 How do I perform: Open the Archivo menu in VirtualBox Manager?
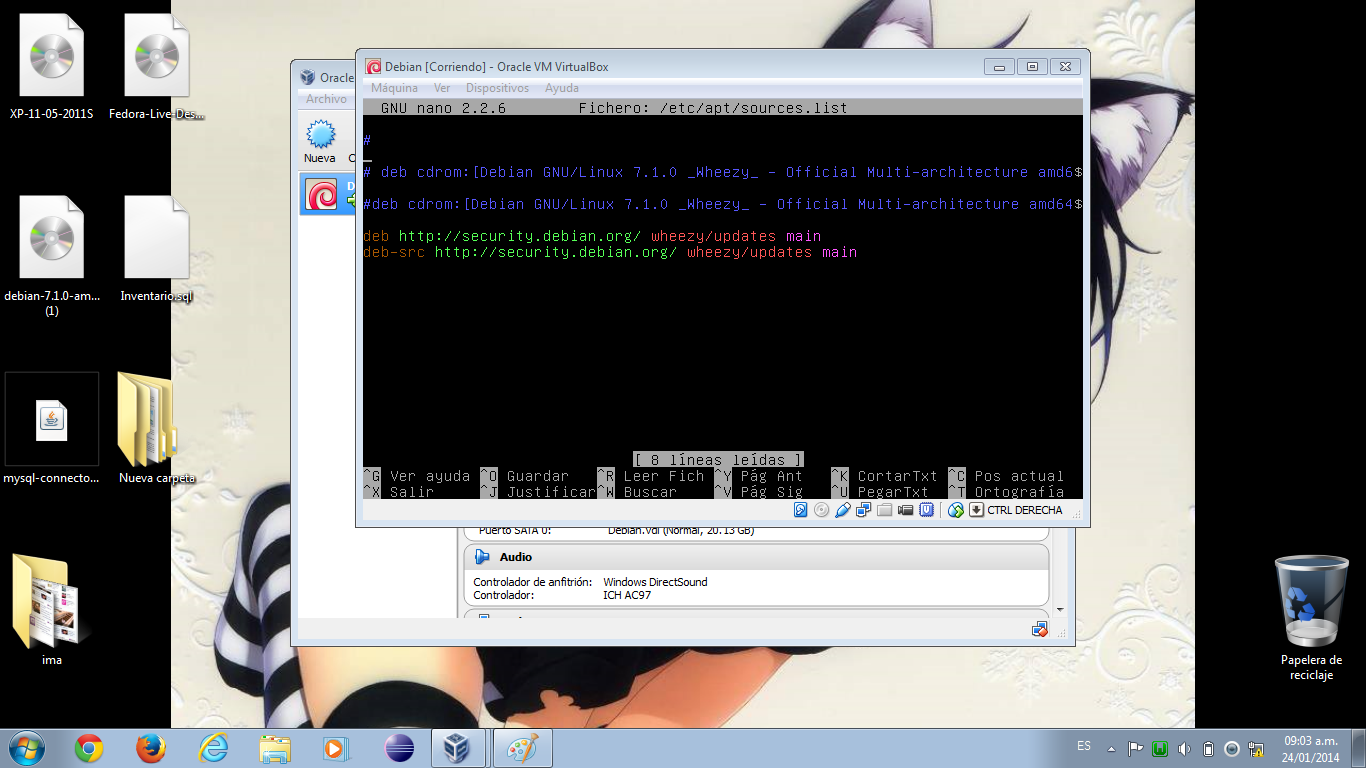[326, 98]
